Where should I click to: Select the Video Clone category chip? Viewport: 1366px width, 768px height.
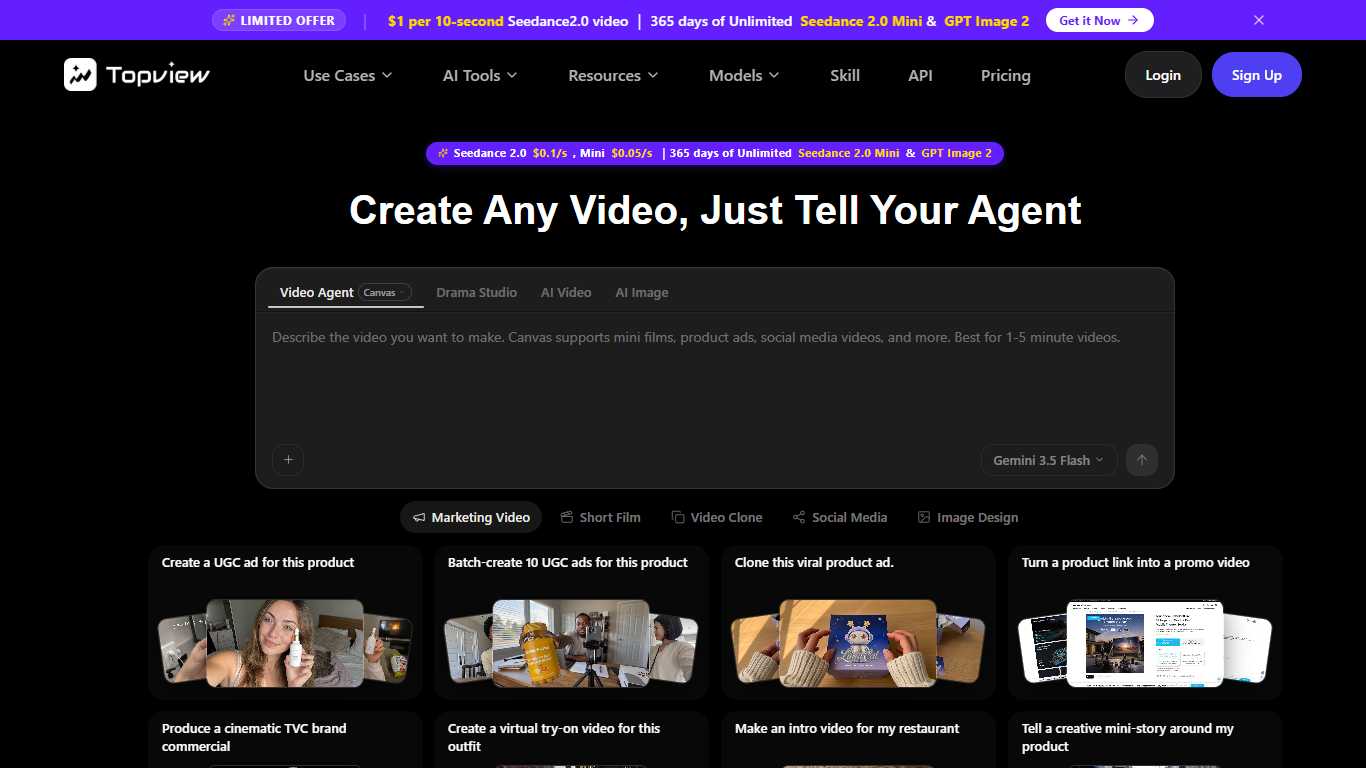tap(717, 517)
